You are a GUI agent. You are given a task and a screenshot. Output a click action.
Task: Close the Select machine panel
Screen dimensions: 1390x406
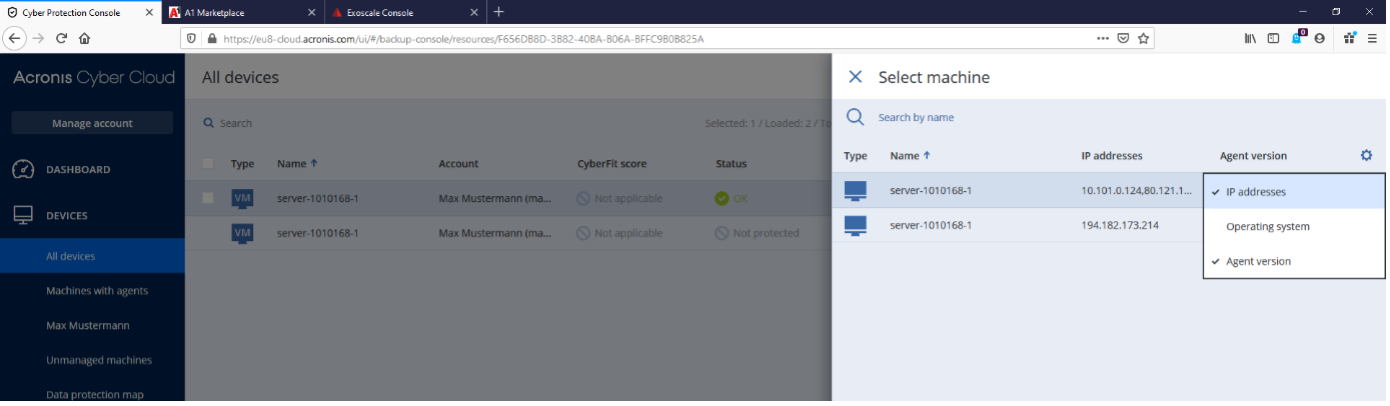click(855, 77)
